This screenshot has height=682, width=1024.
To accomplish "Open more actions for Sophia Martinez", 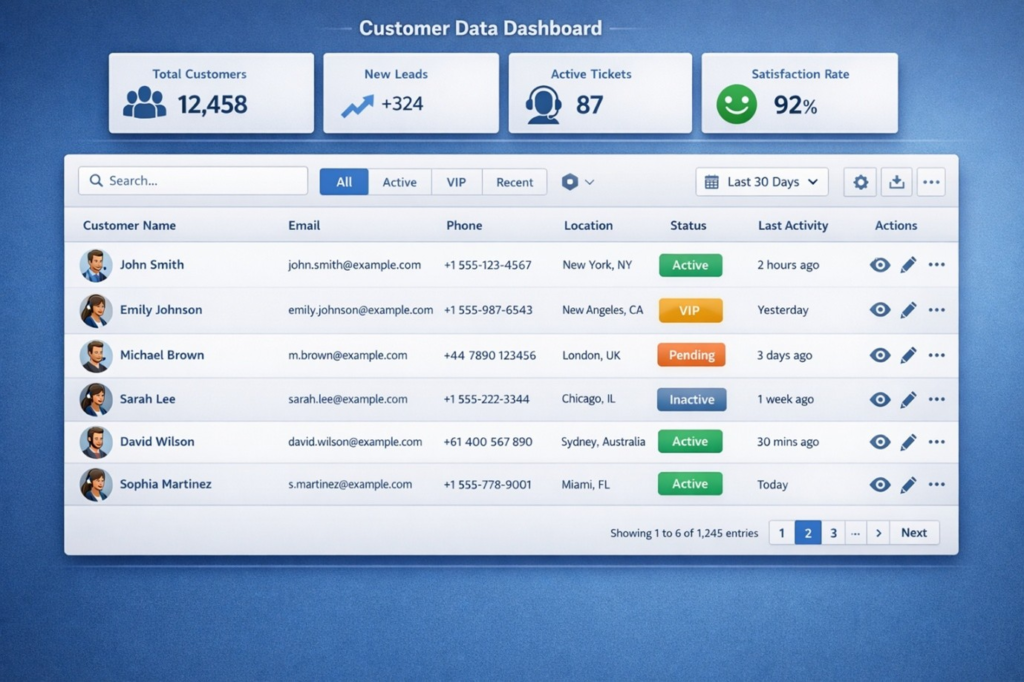I will [936, 484].
